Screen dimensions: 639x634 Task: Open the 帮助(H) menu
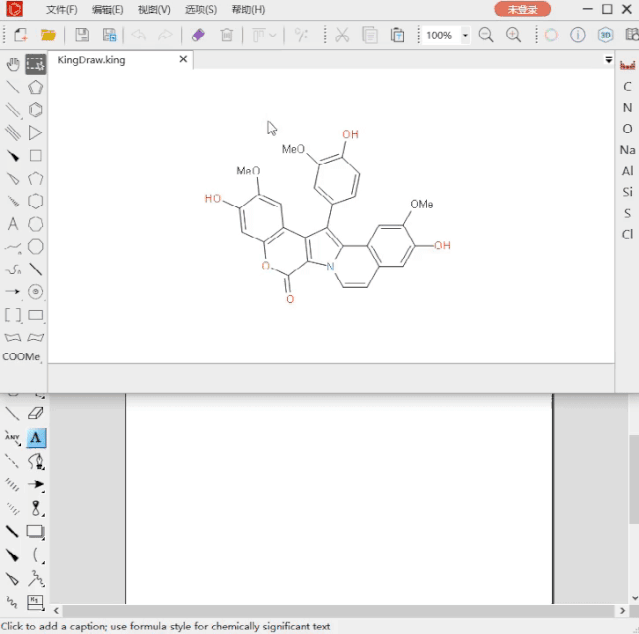pyautogui.click(x=248, y=9)
